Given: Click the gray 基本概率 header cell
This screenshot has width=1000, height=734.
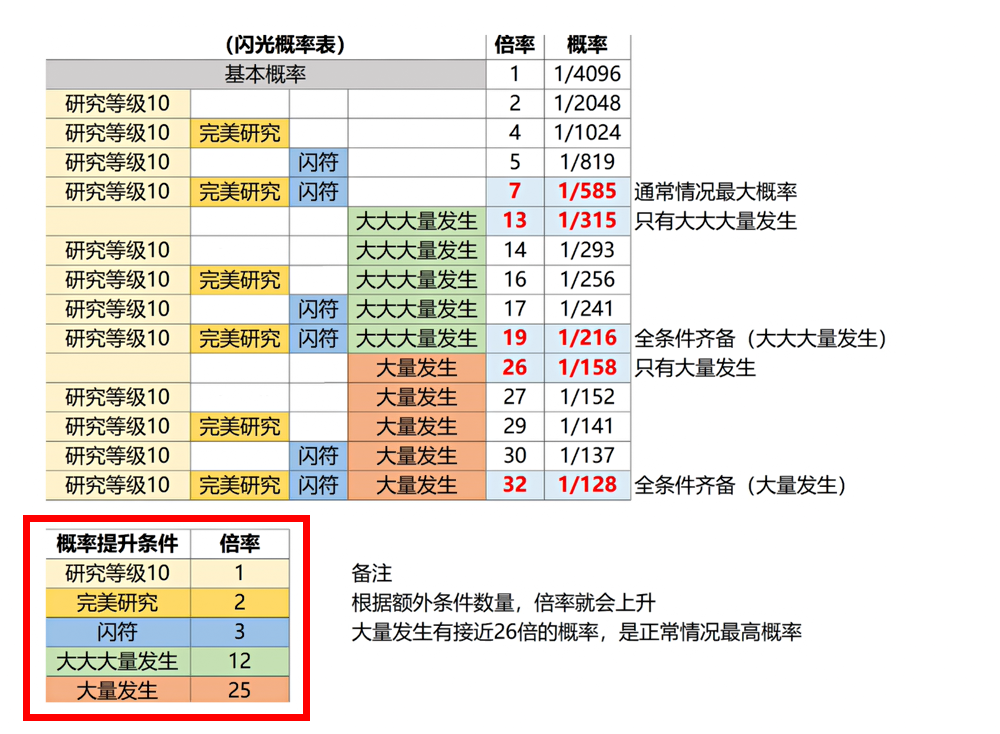Looking at the screenshot, I should coord(265,74).
